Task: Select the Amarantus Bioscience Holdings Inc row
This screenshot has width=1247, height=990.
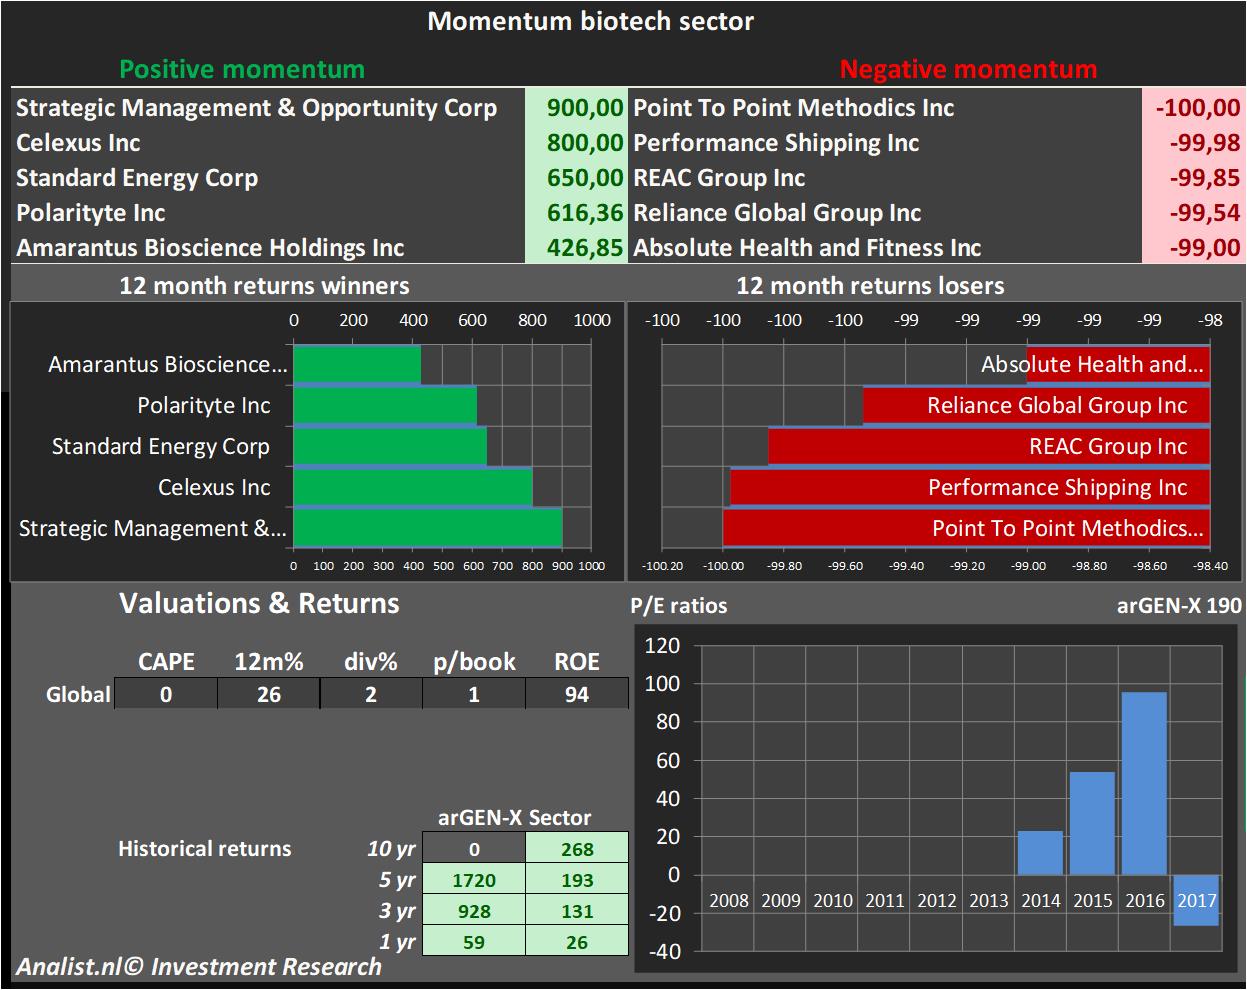Action: [x=210, y=248]
